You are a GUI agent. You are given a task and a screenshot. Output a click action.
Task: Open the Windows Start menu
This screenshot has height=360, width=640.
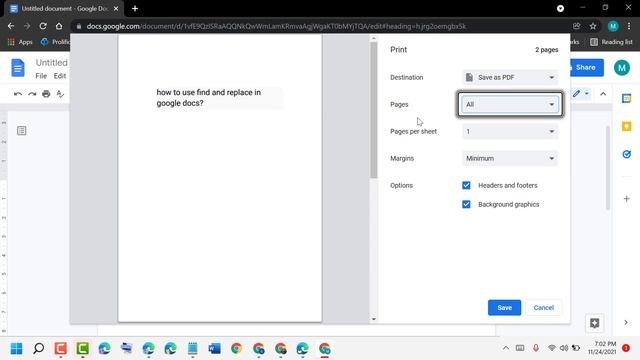point(17,349)
